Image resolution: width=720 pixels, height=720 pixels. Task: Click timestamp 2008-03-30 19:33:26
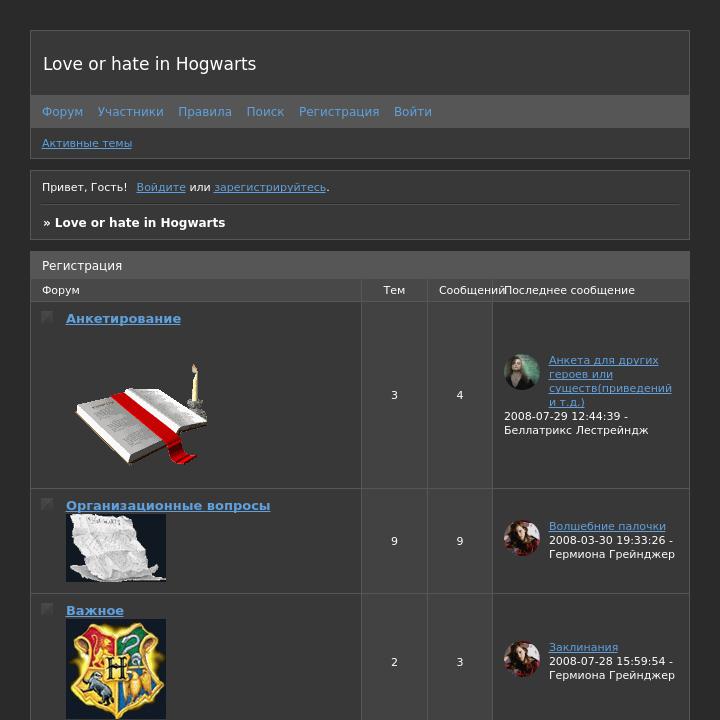click(x=607, y=540)
